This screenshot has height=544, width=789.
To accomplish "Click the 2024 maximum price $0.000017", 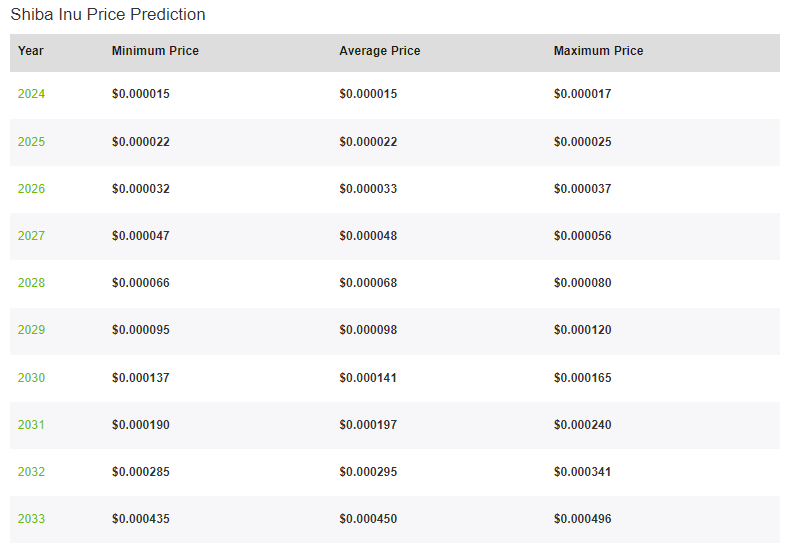I will [582, 94].
